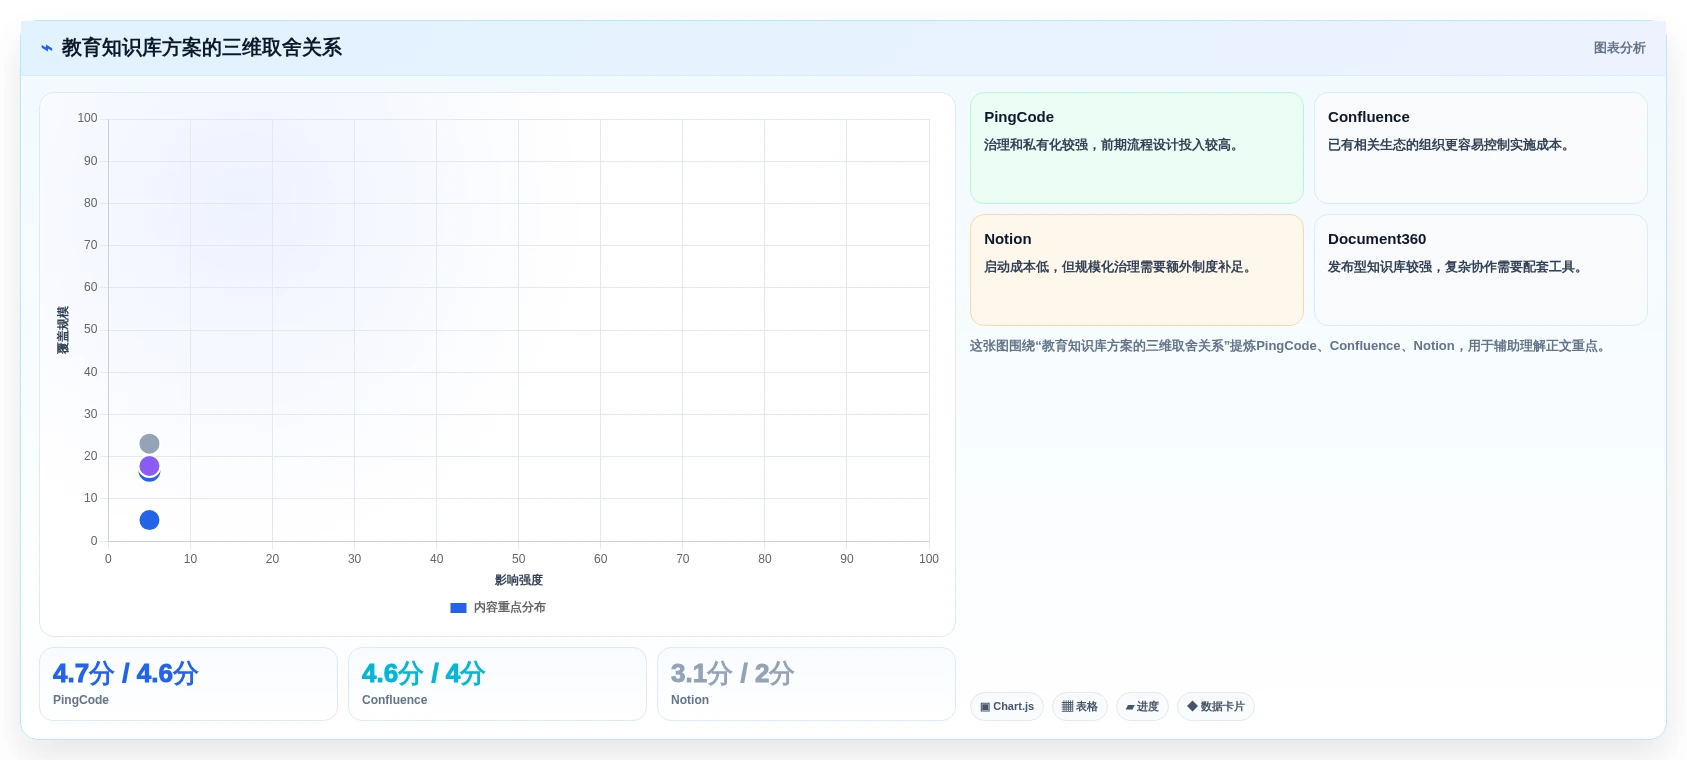Select the 4.7分 / 4.6分 PingCode score card

pos(188,684)
